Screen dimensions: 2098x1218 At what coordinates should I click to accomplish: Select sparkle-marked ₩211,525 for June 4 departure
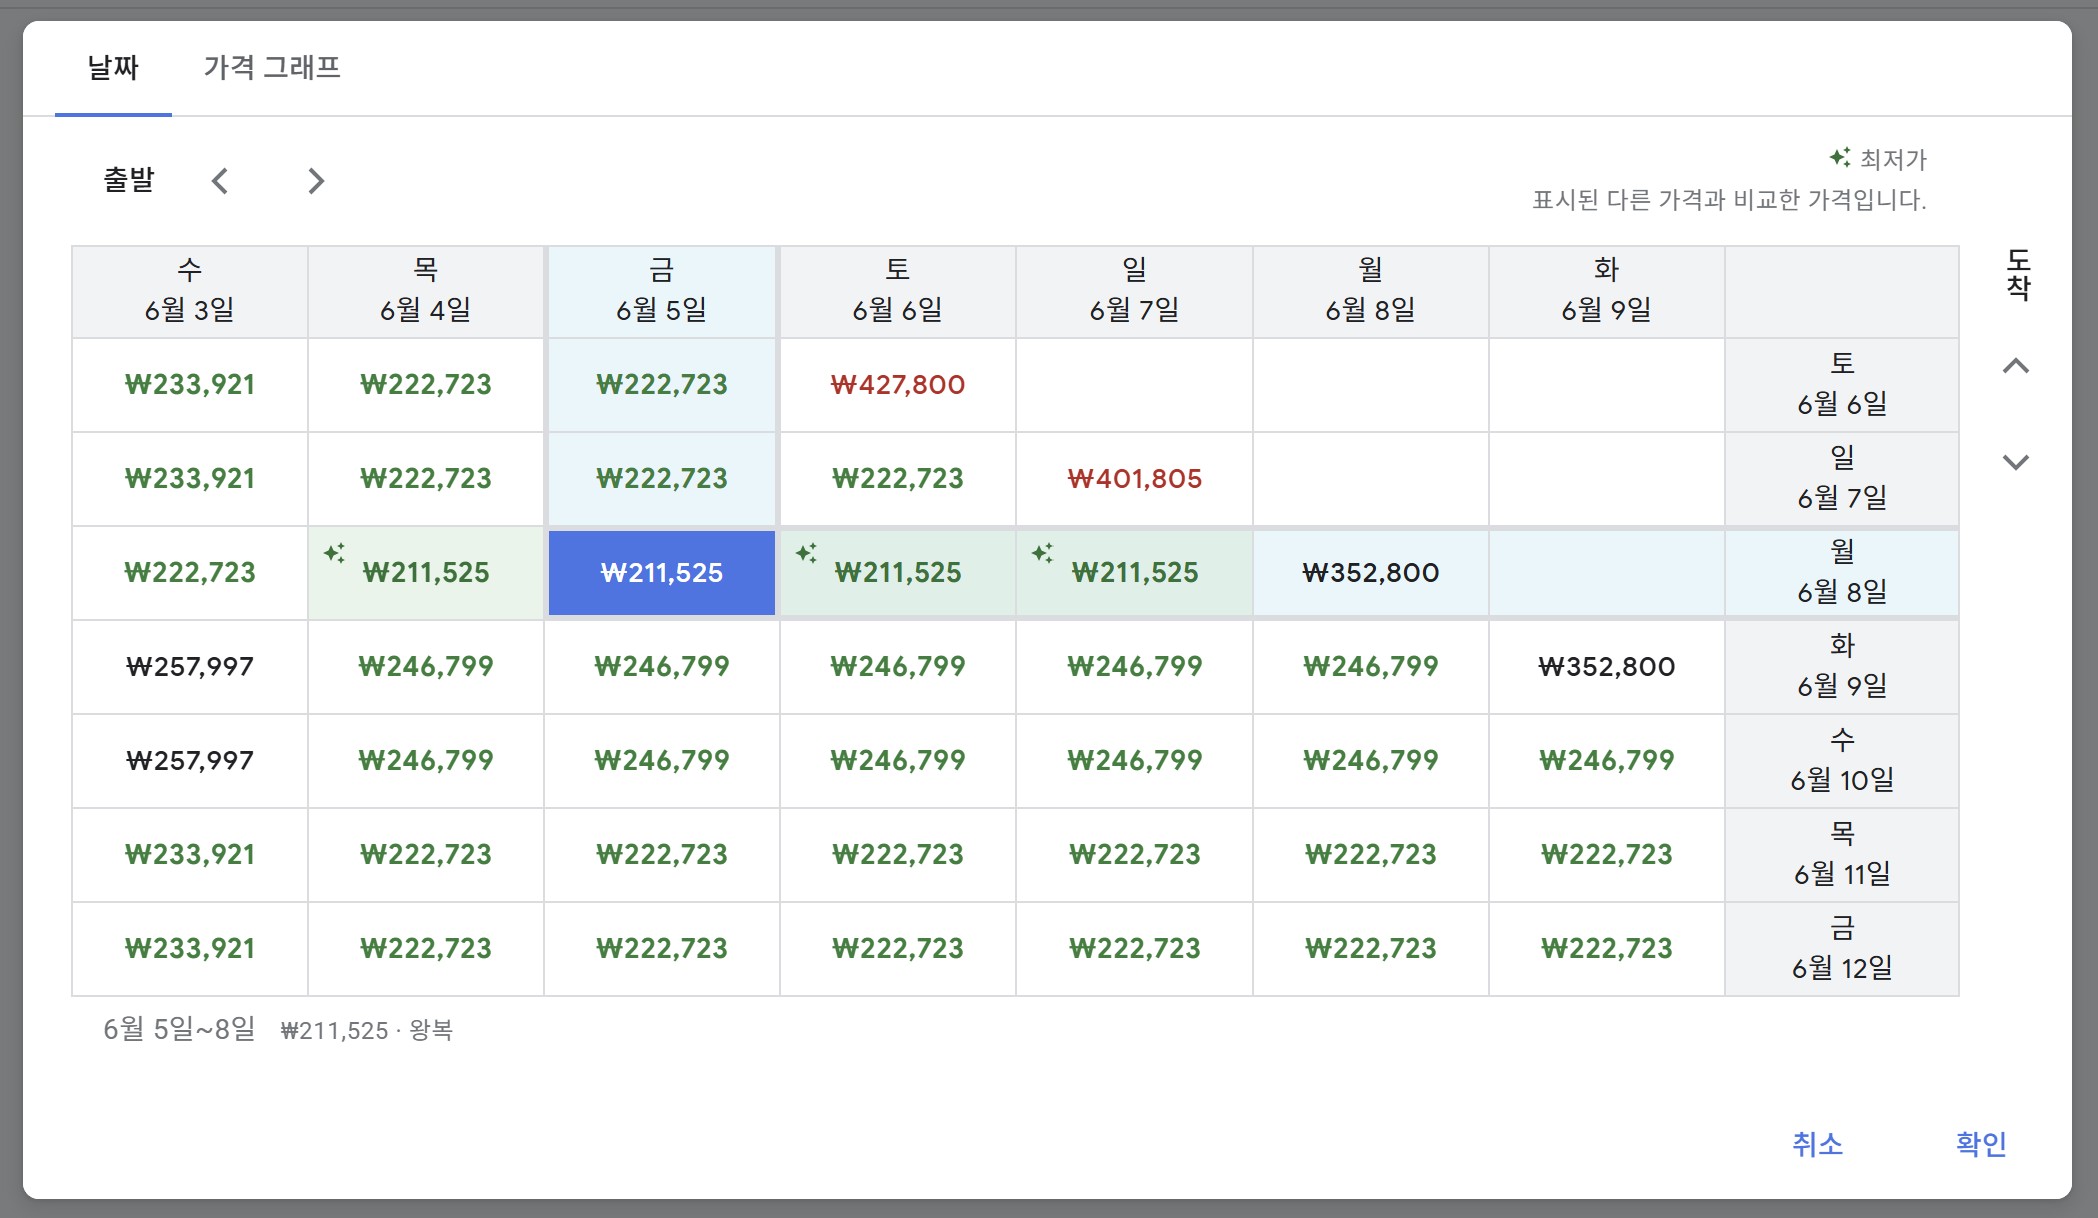click(x=425, y=573)
